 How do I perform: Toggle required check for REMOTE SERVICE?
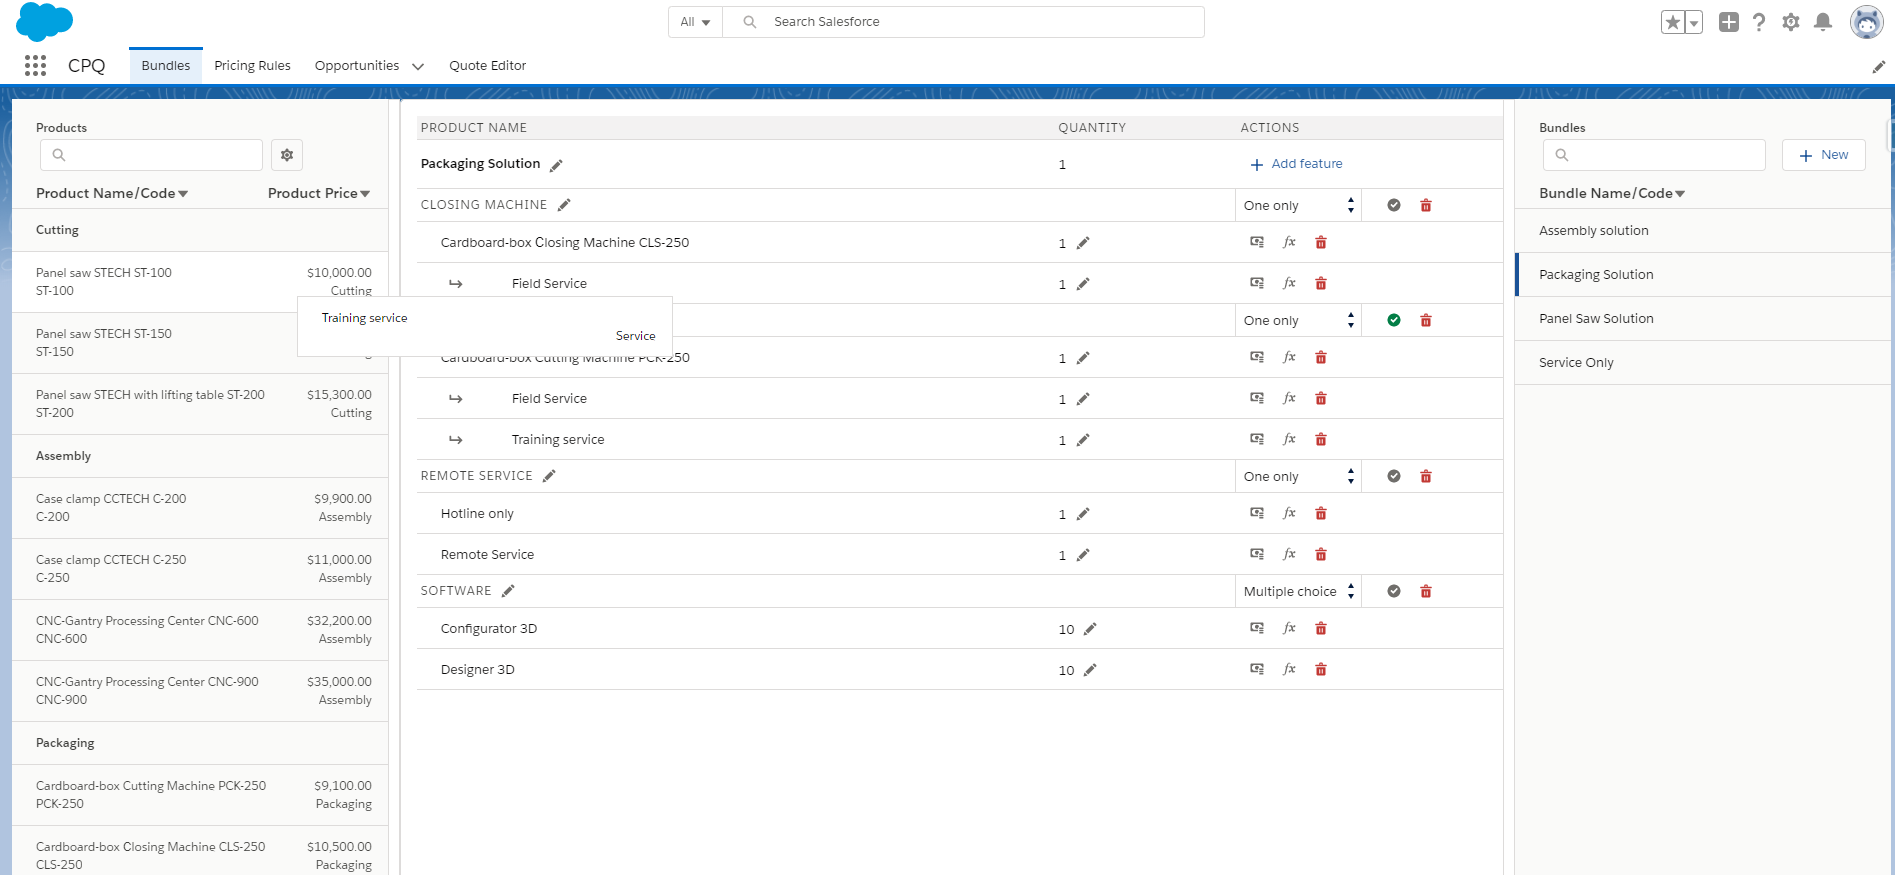[1394, 477]
